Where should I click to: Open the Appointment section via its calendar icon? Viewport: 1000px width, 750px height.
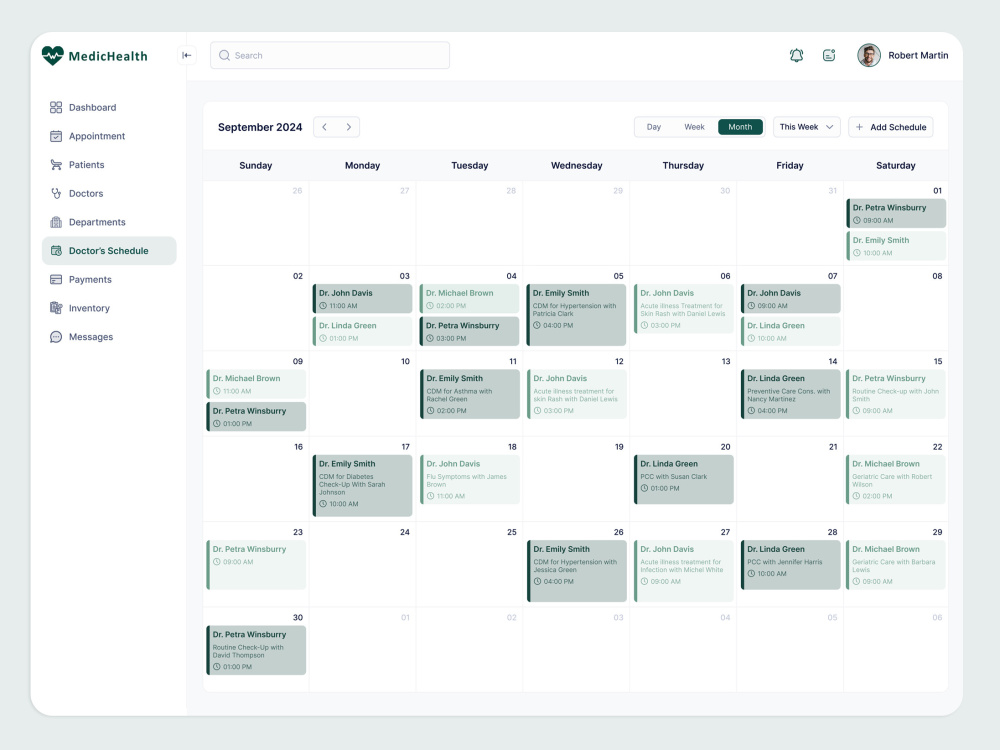coord(56,136)
